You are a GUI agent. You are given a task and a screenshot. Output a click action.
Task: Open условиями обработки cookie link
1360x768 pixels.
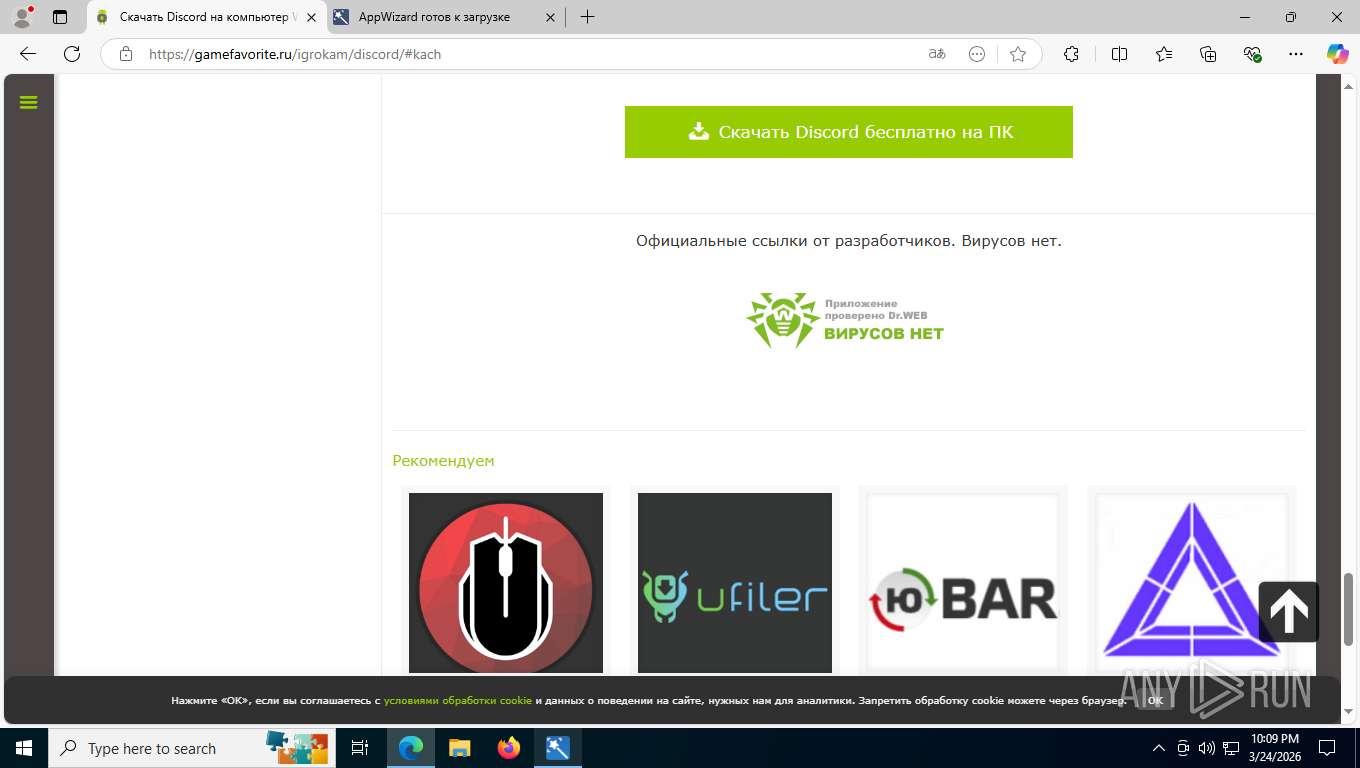point(458,701)
